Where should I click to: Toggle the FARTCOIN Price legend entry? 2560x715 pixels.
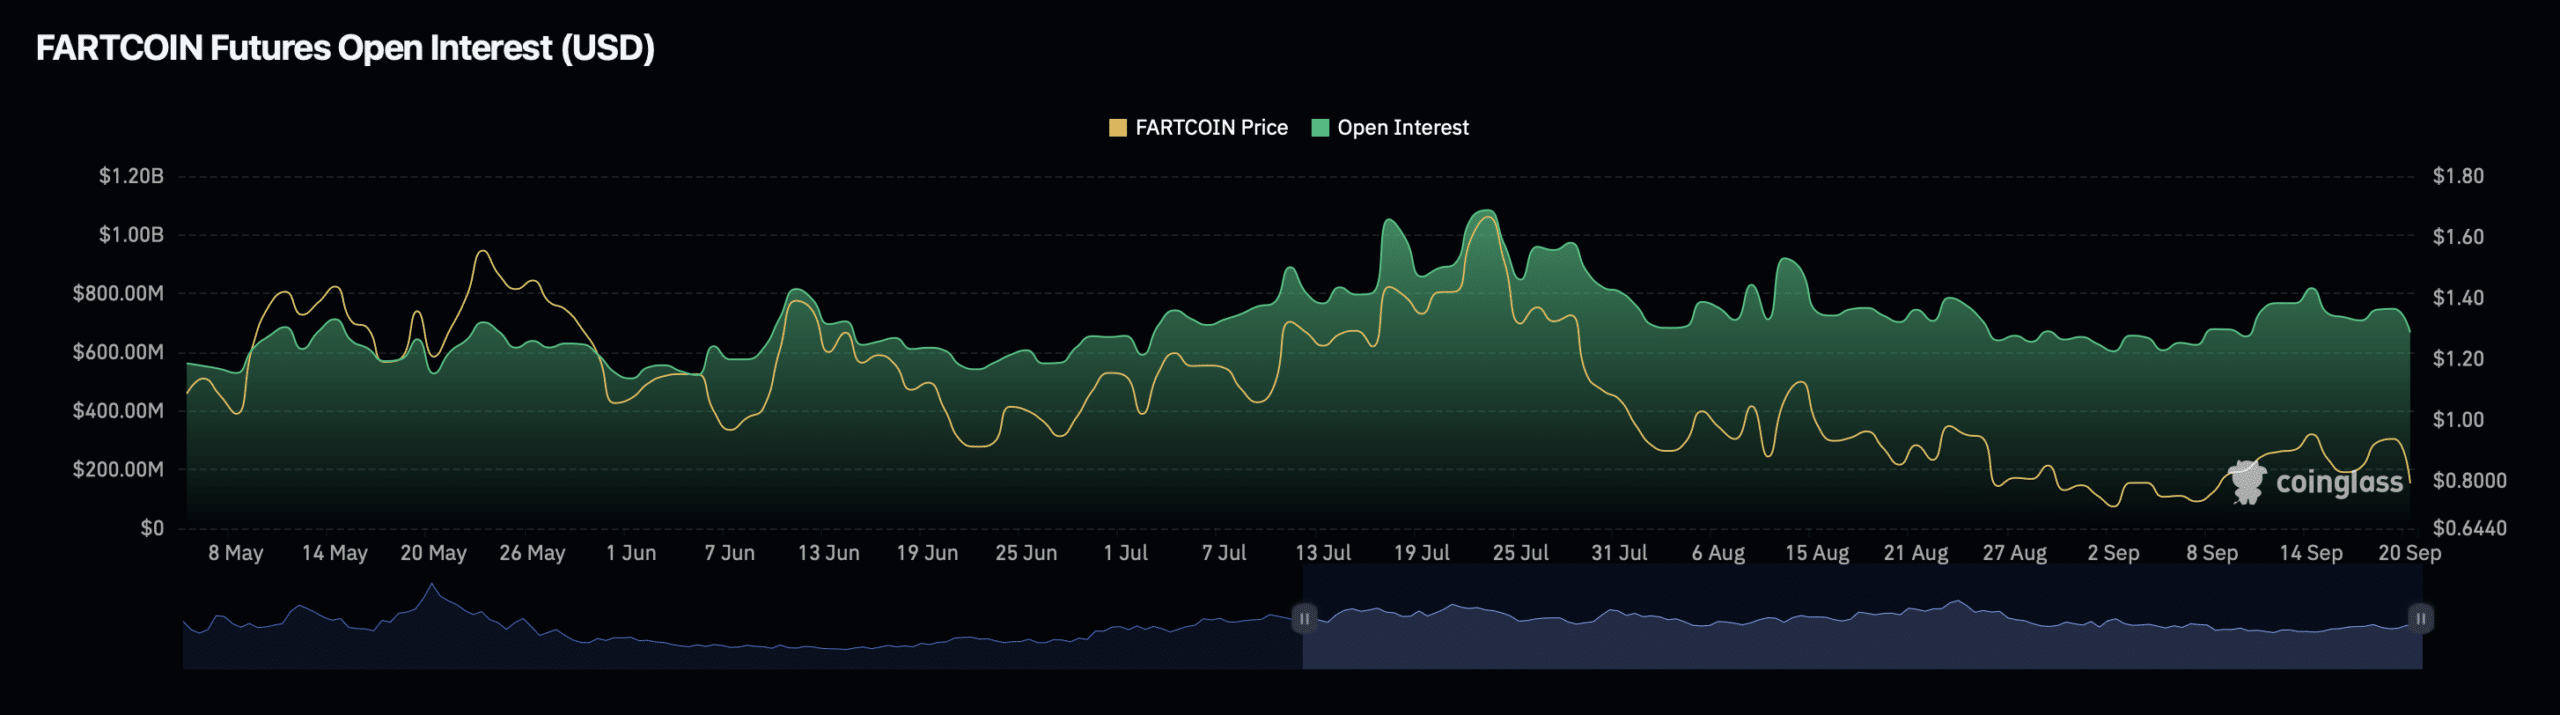[1198, 128]
